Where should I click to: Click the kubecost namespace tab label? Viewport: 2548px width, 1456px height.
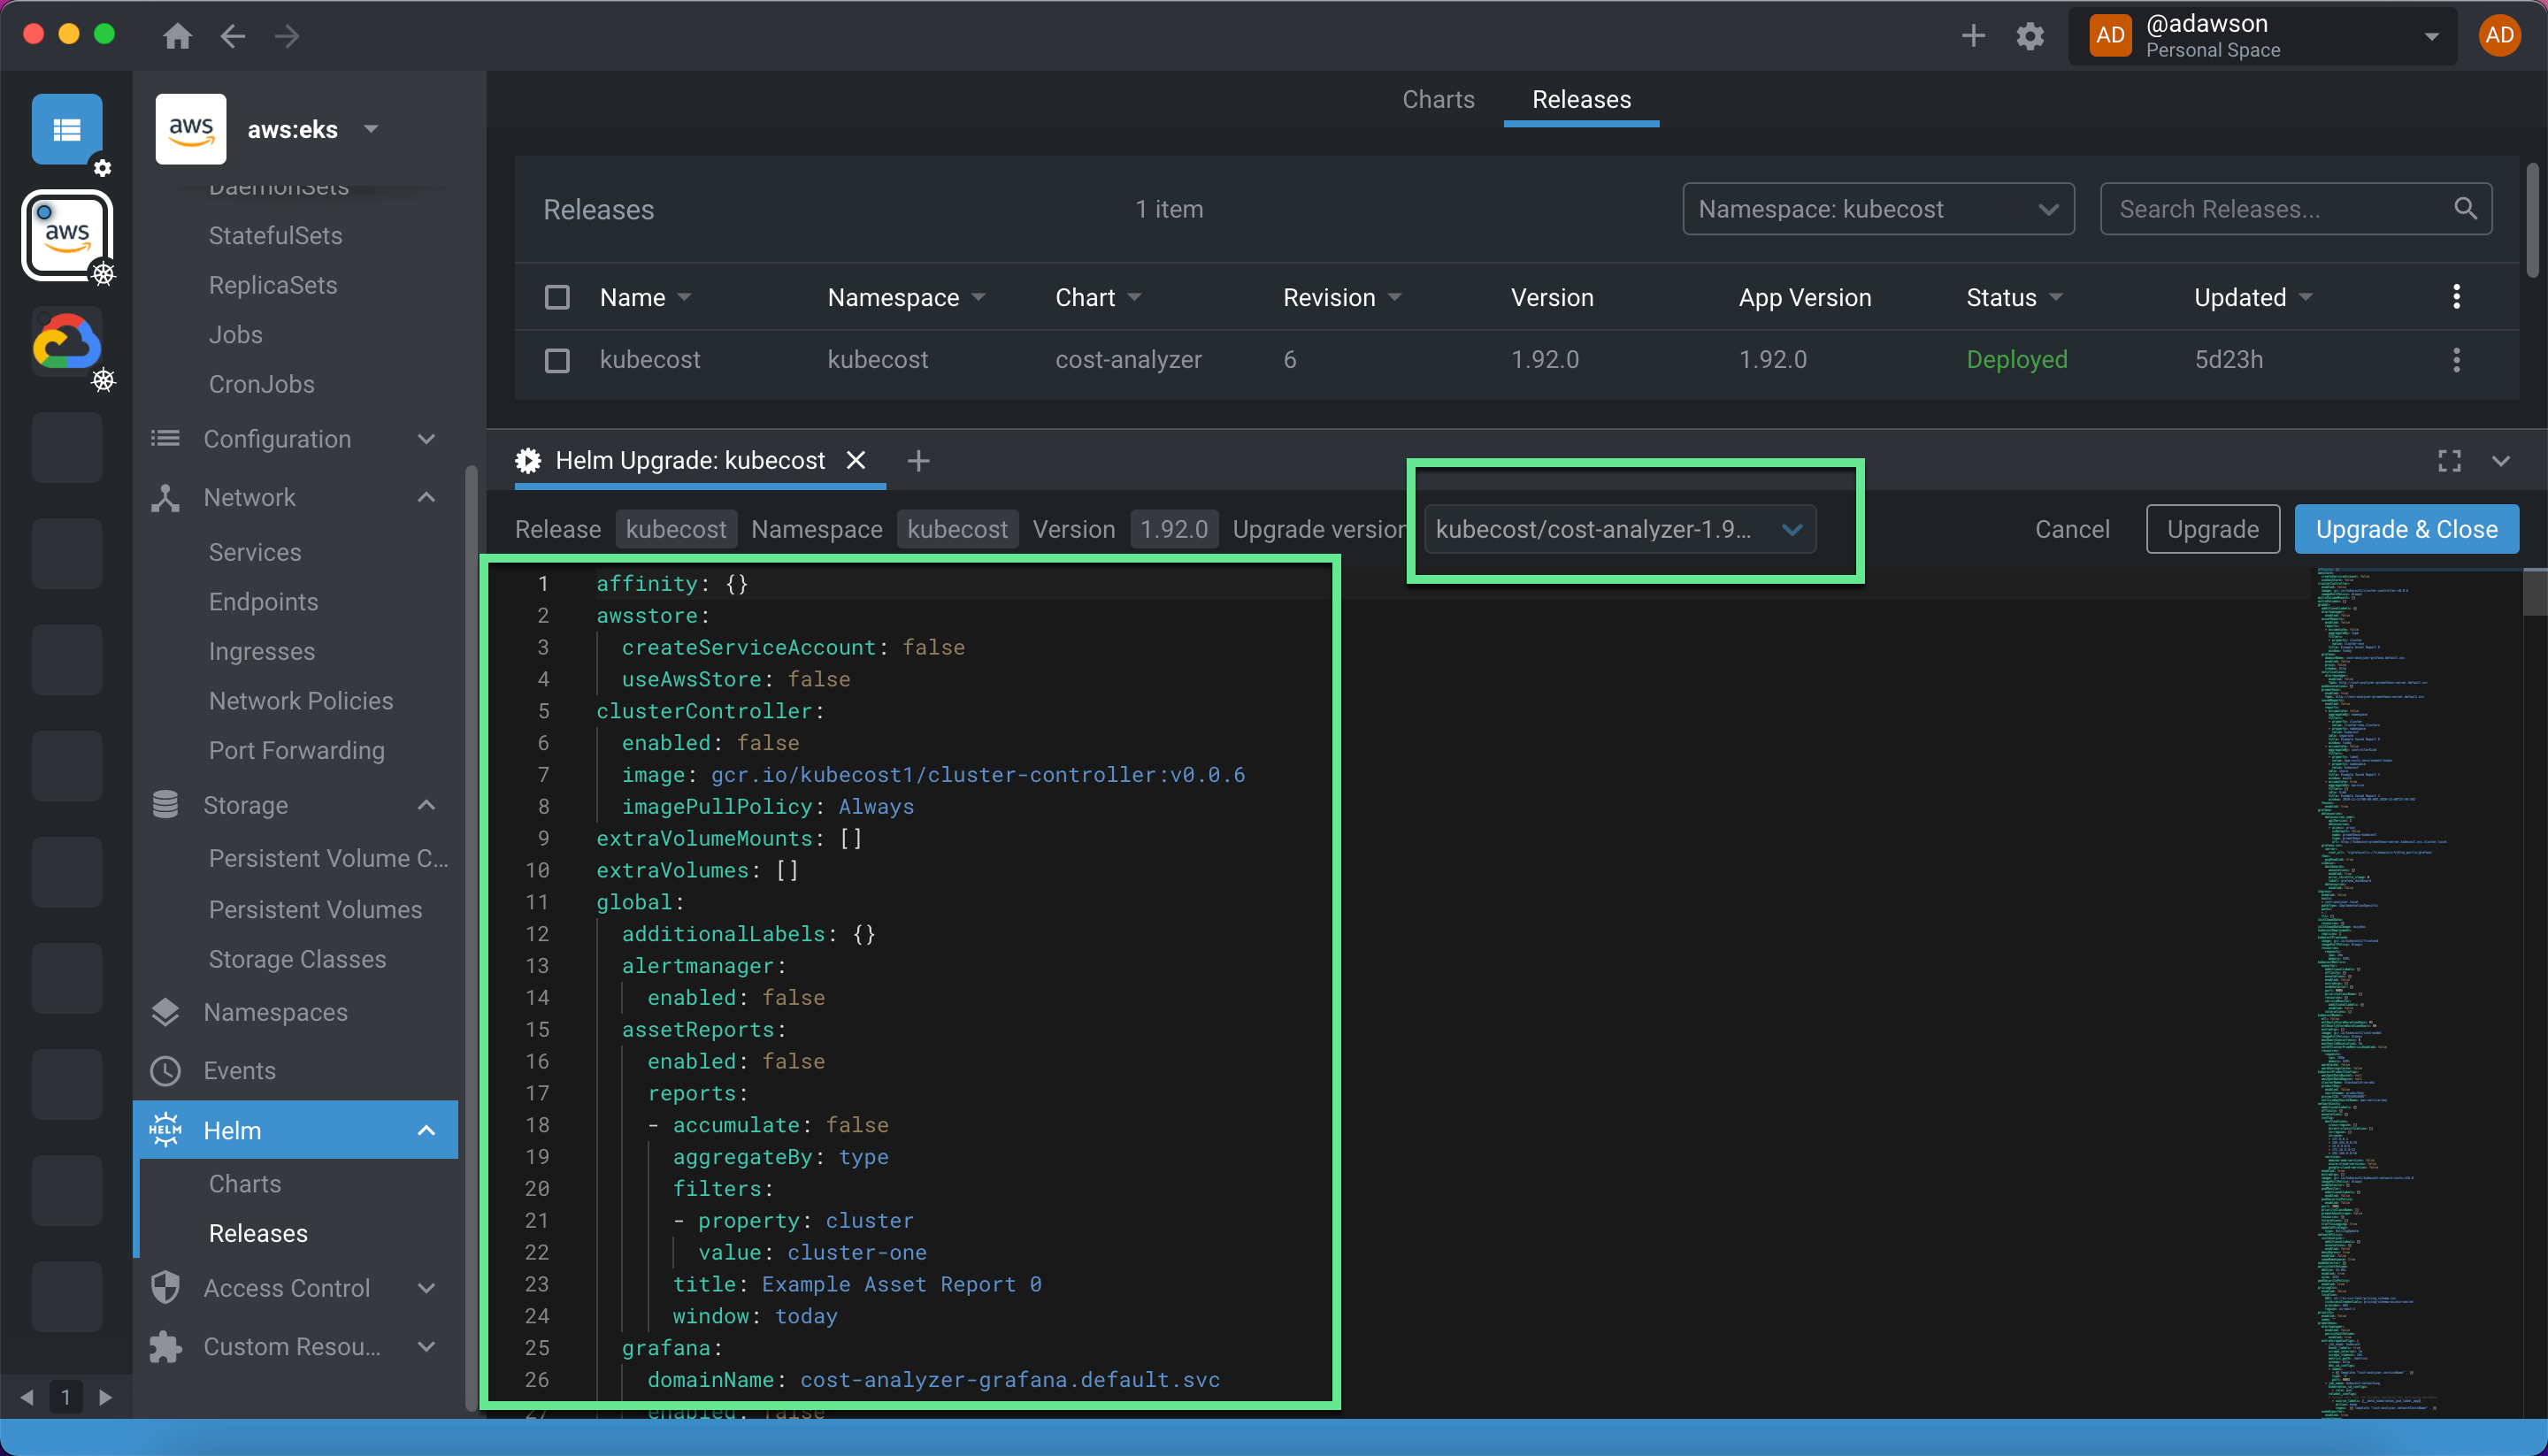(957, 528)
